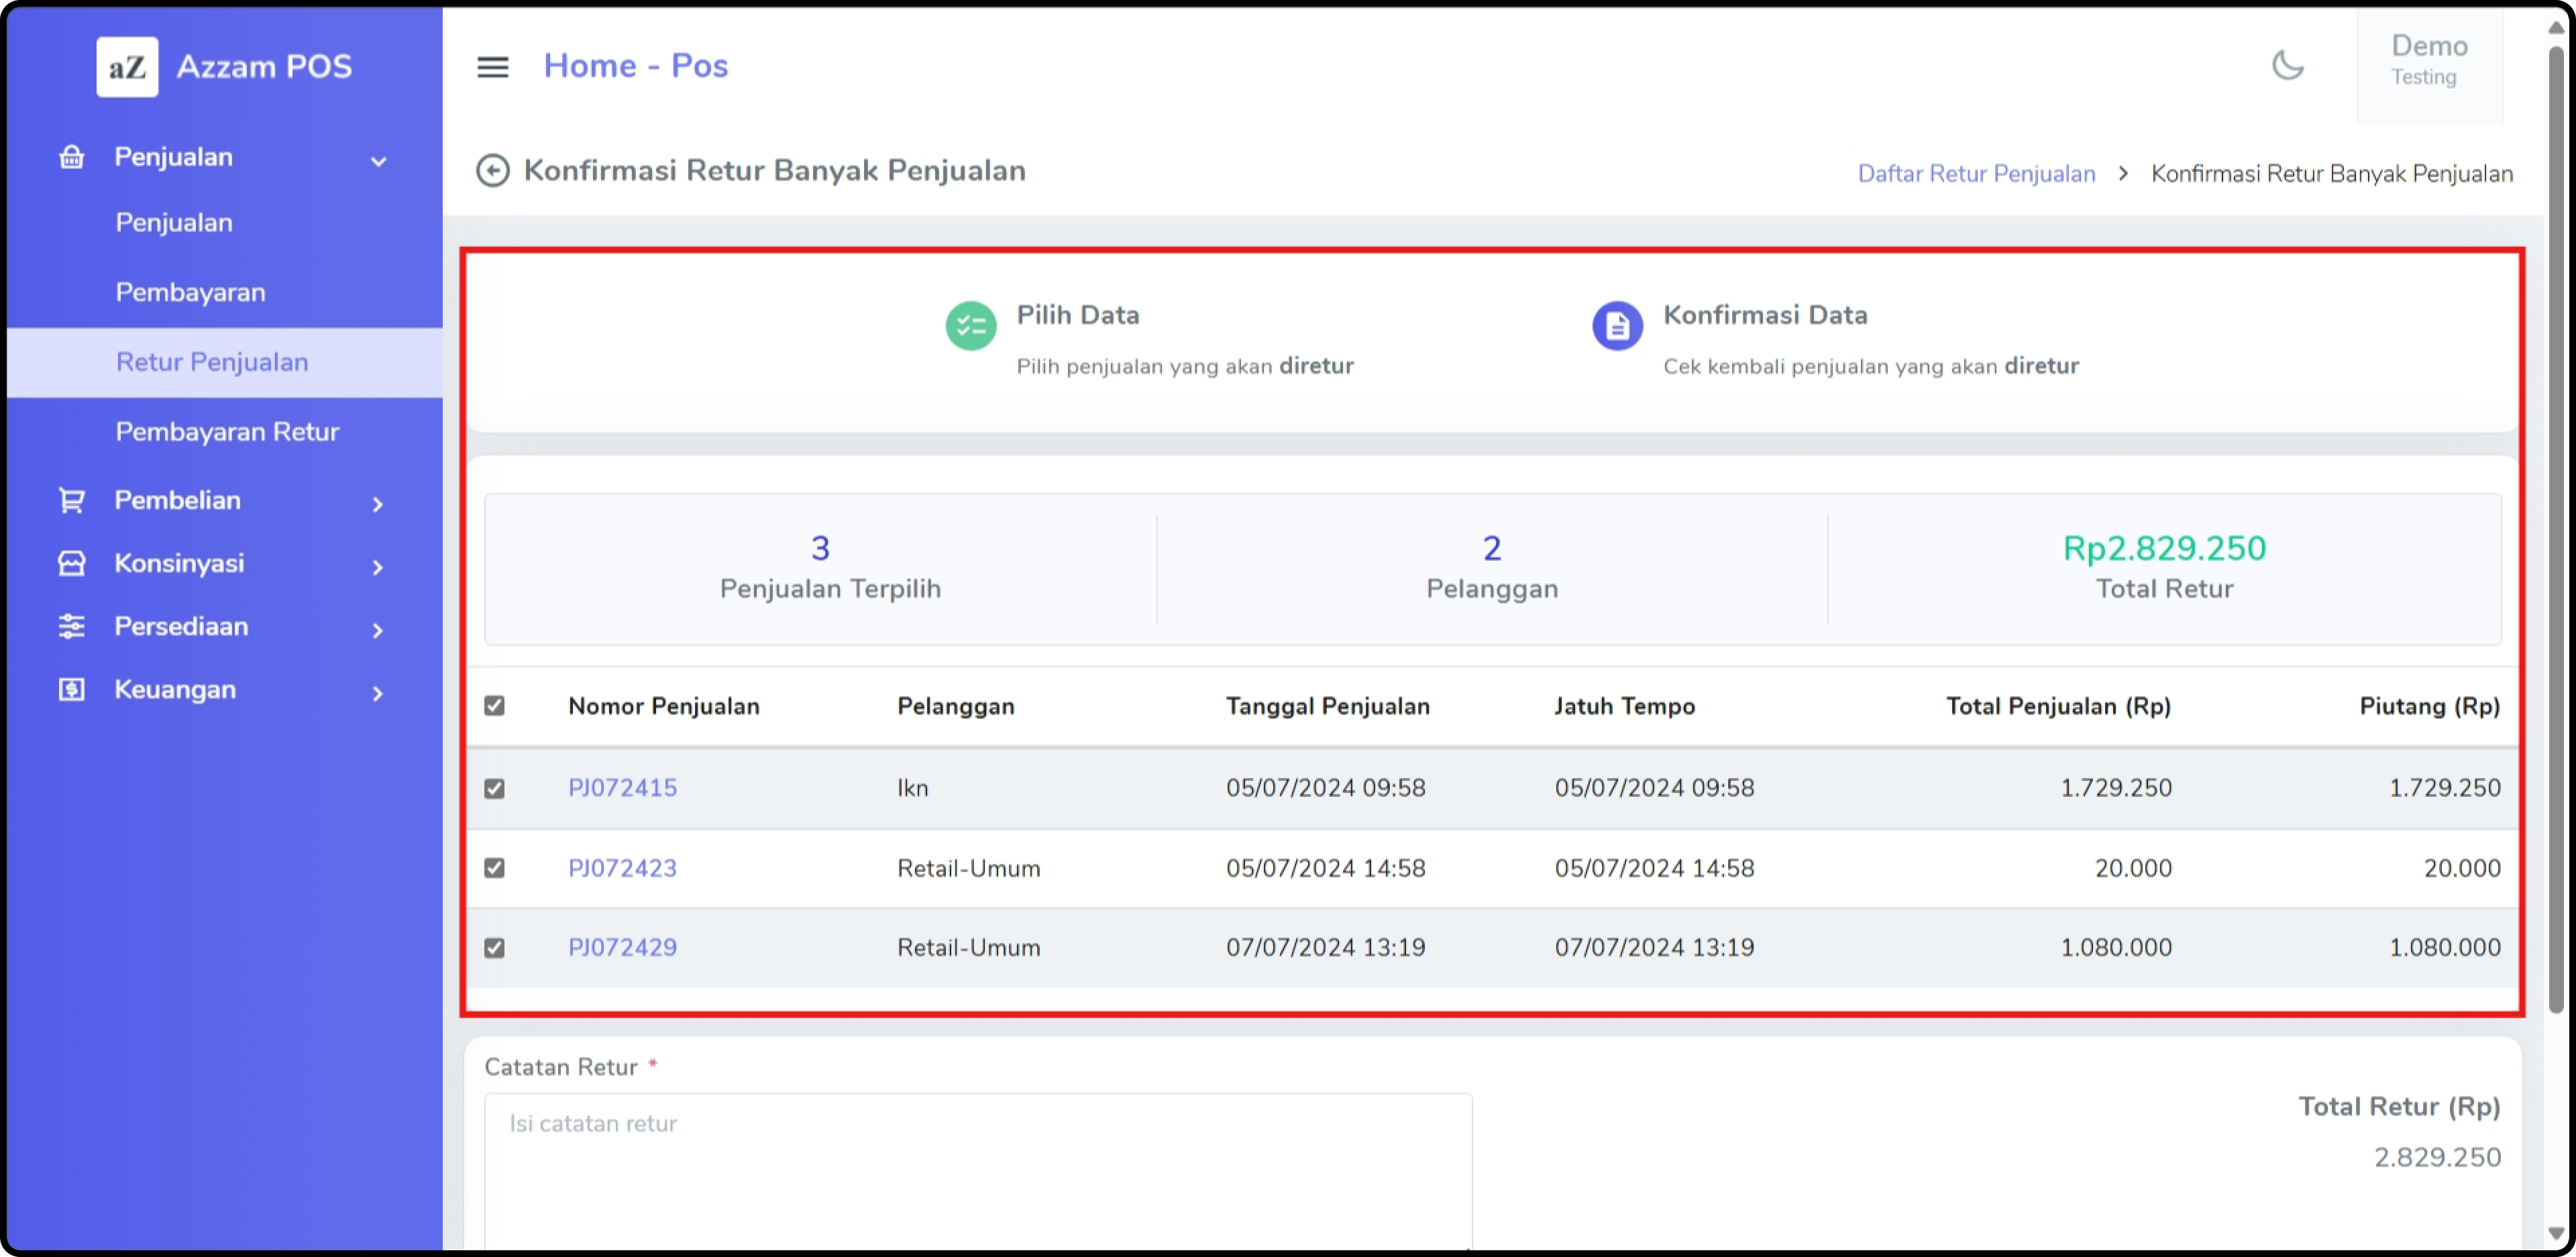2576x1257 pixels.
Task: Uncheck the PJ072429 row checkbox
Action: point(494,947)
